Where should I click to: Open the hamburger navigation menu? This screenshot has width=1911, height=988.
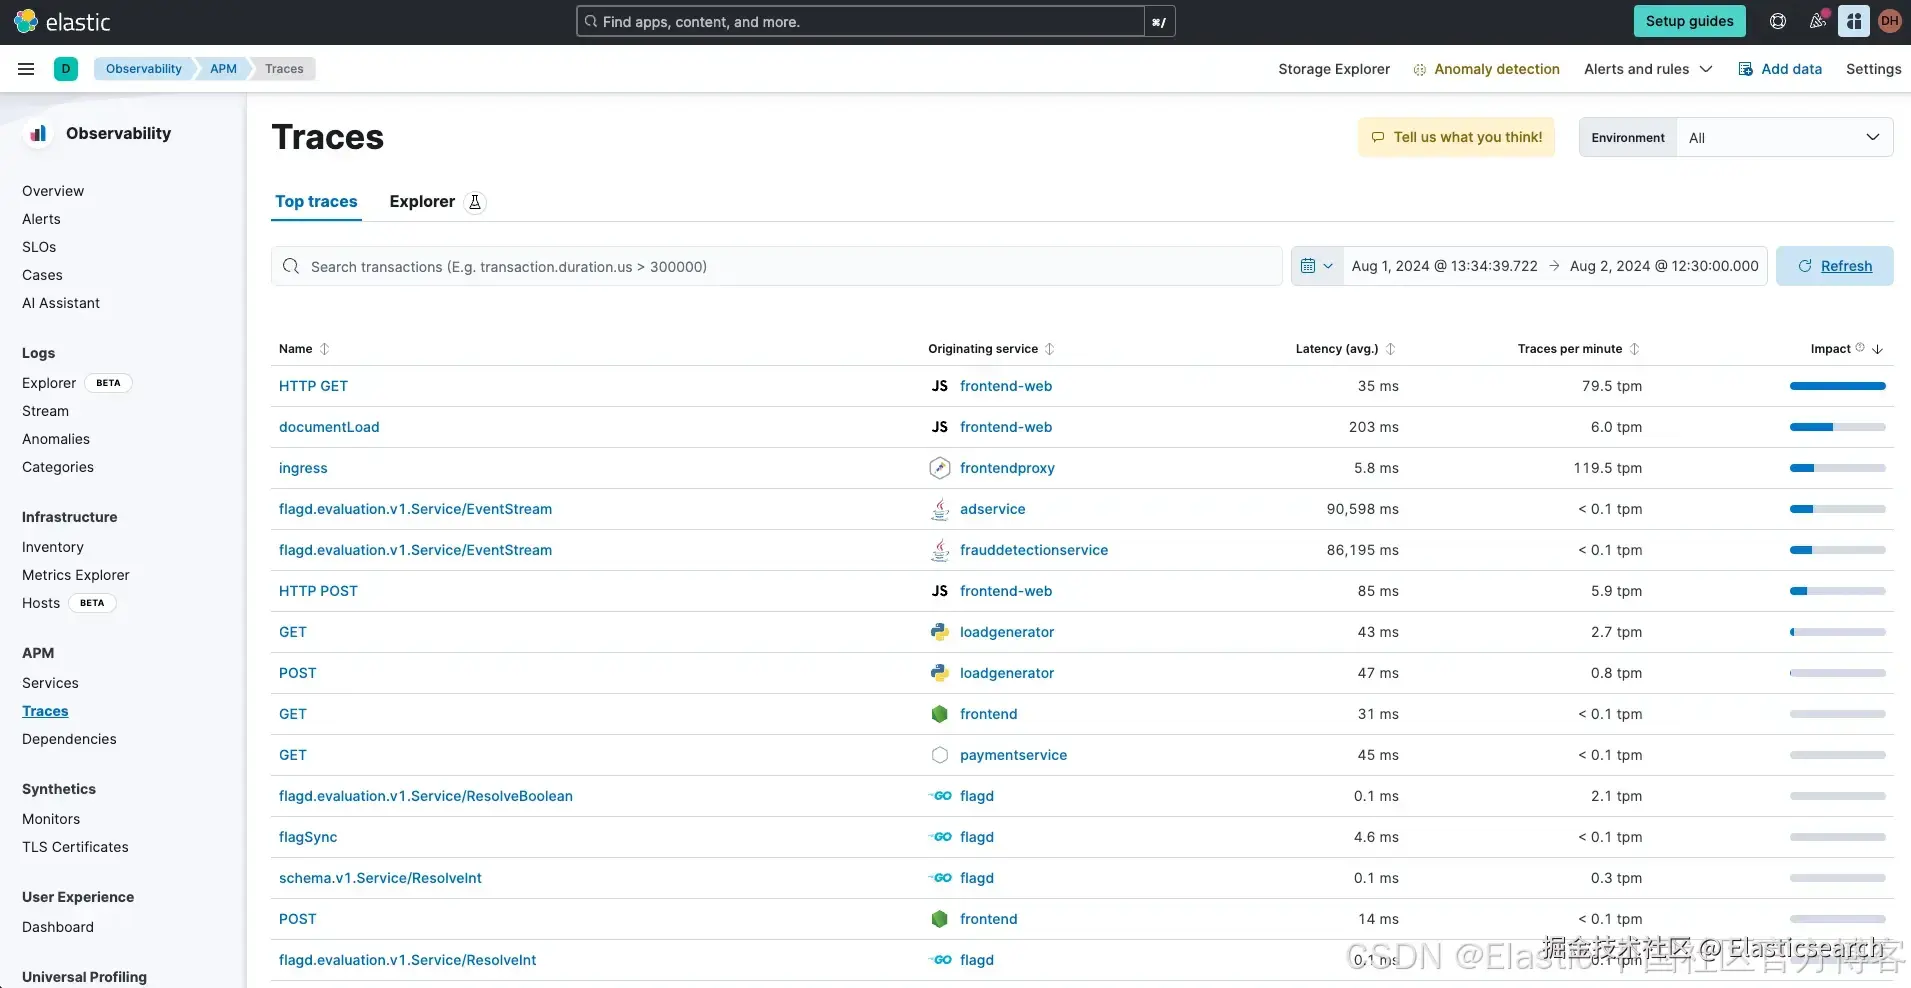click(26, 69)
